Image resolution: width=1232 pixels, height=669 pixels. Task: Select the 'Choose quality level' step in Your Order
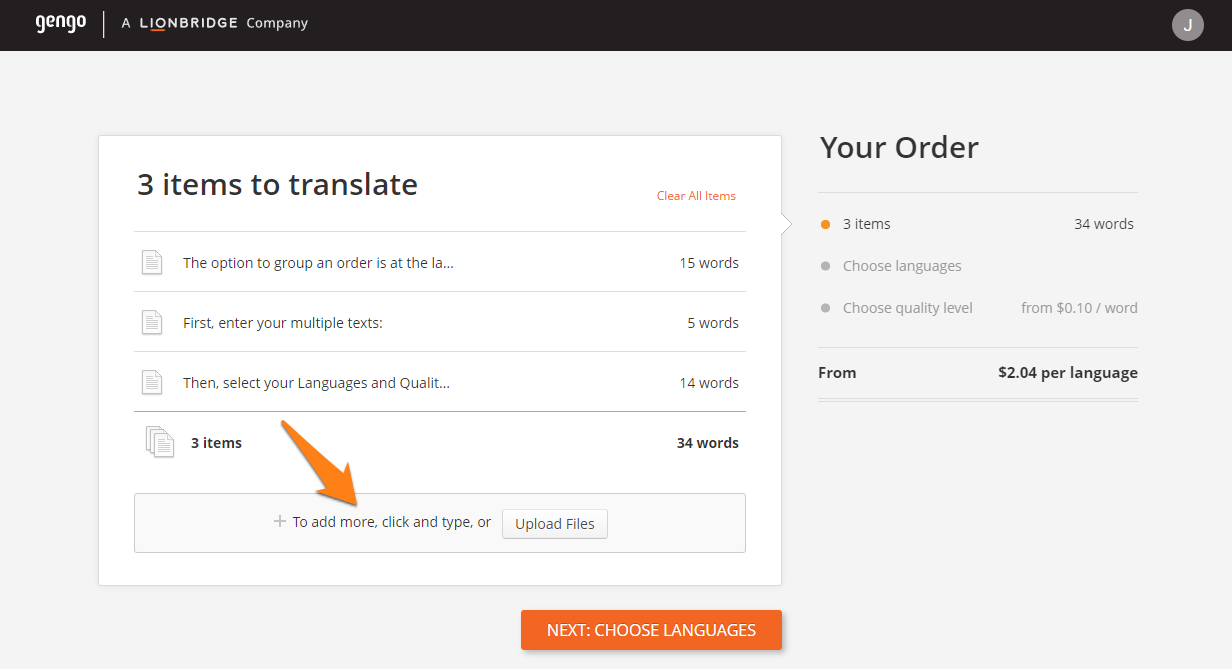(908, 308)
